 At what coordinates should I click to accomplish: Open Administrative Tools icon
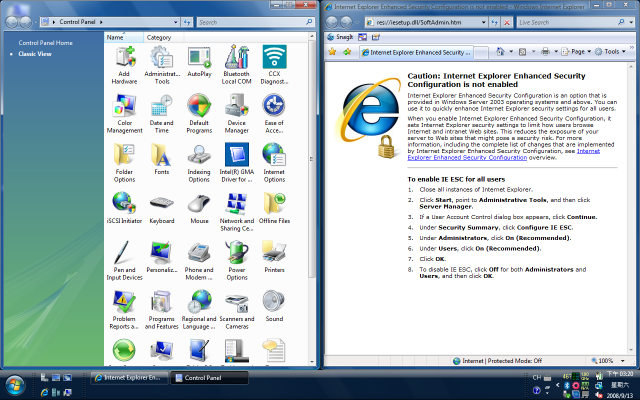point(162,65)
